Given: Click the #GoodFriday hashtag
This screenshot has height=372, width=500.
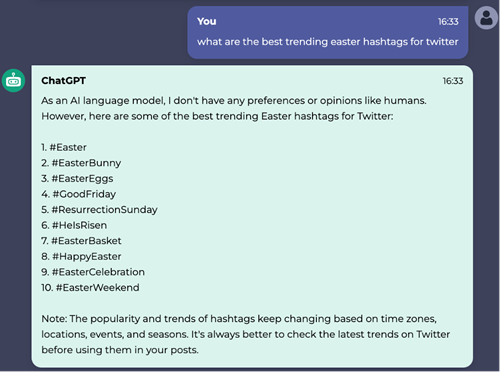Looking at the screenshot, I should [x=84, y=194].
